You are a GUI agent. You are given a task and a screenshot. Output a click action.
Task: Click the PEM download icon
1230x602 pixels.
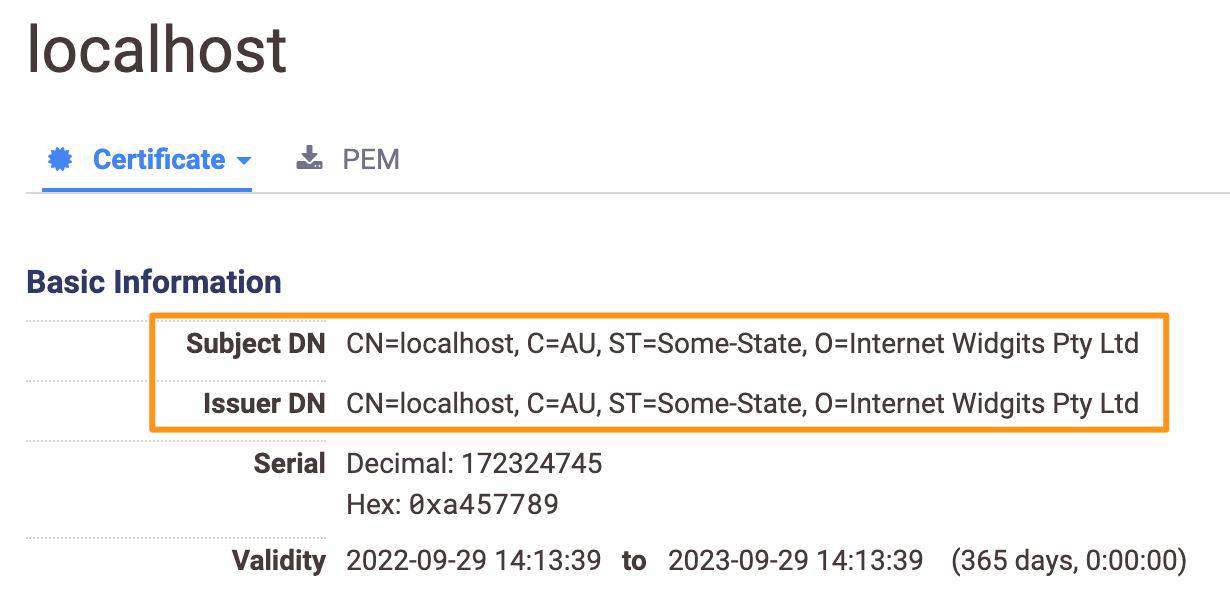(x=309, y=159)
